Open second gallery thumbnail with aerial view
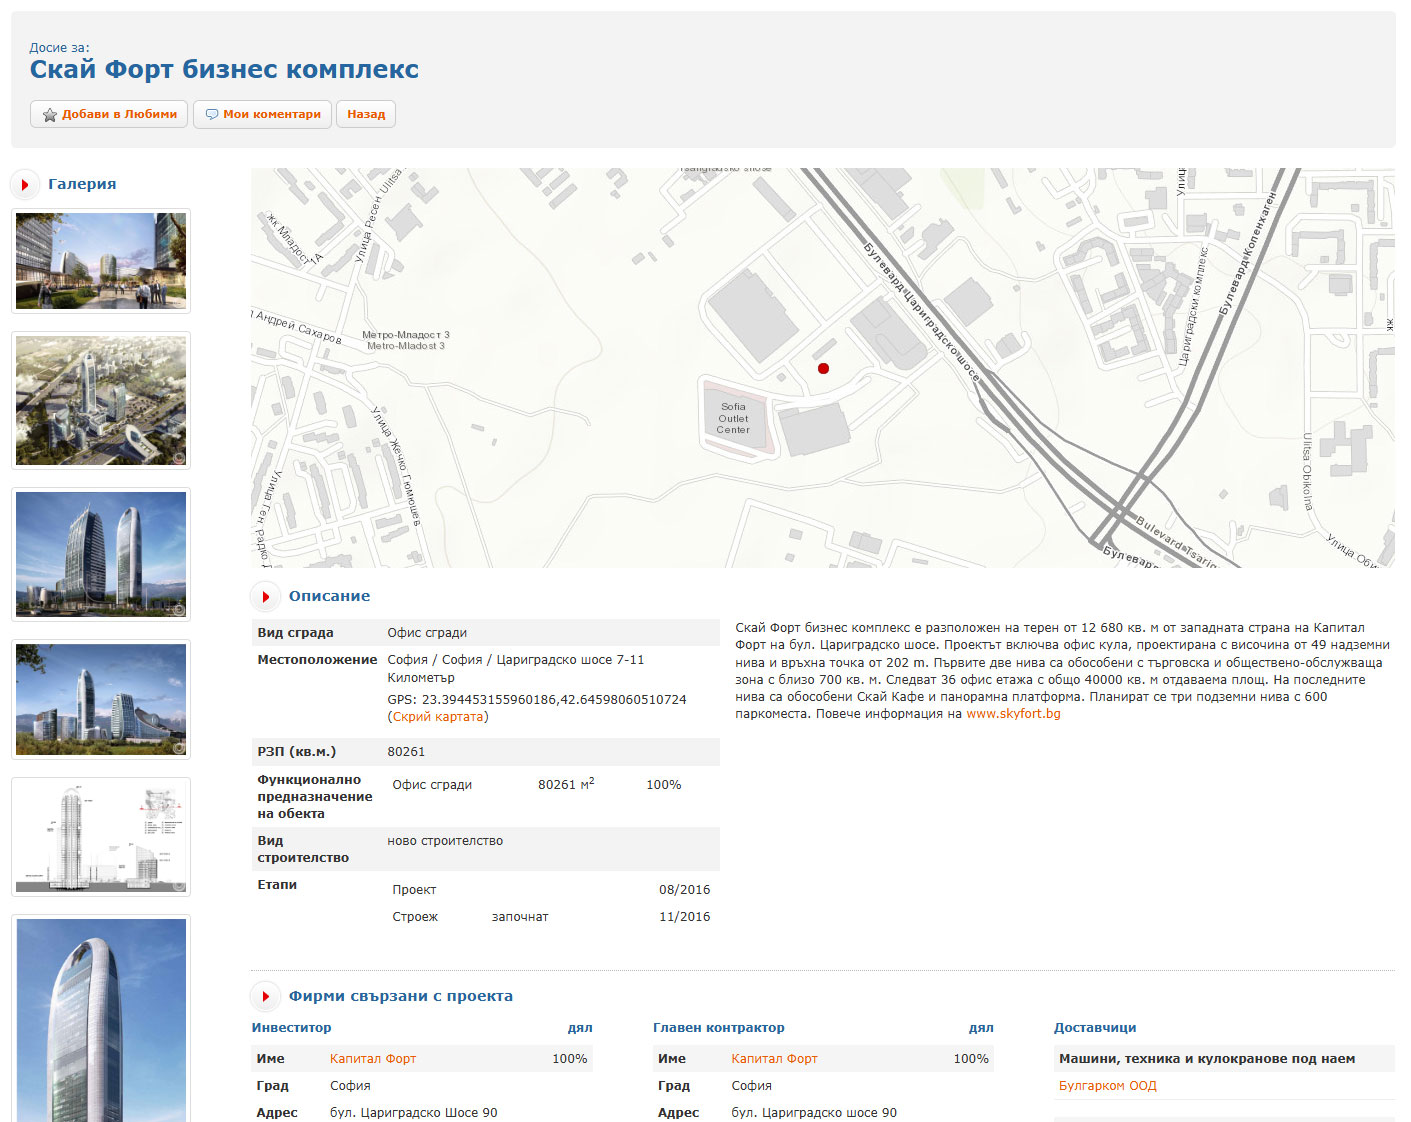Image resolution: width=1411 pixels, height=1122 pixels. coord(101,401)
